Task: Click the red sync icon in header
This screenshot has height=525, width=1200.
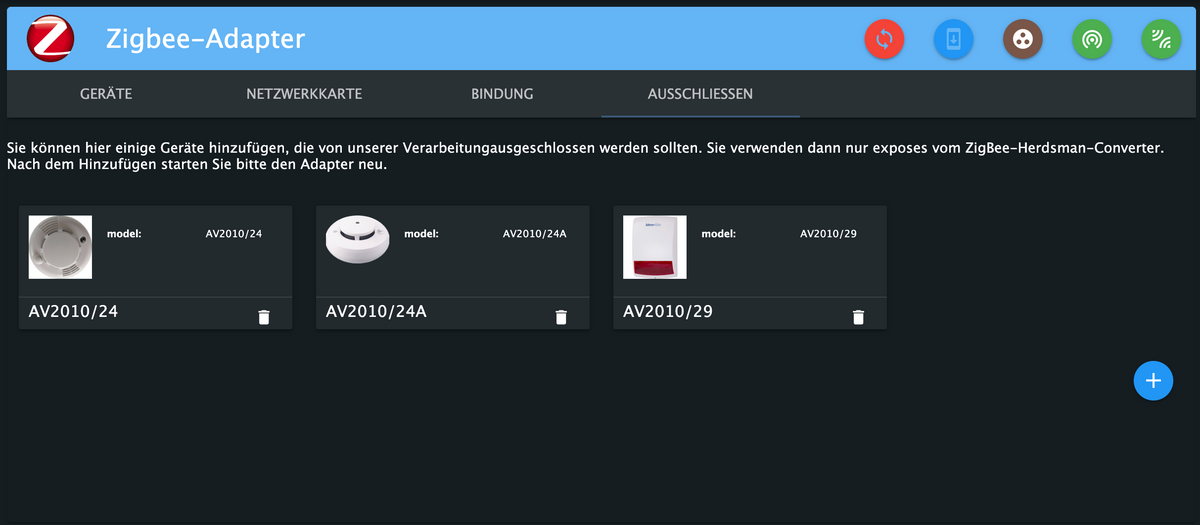Action: 884,40
